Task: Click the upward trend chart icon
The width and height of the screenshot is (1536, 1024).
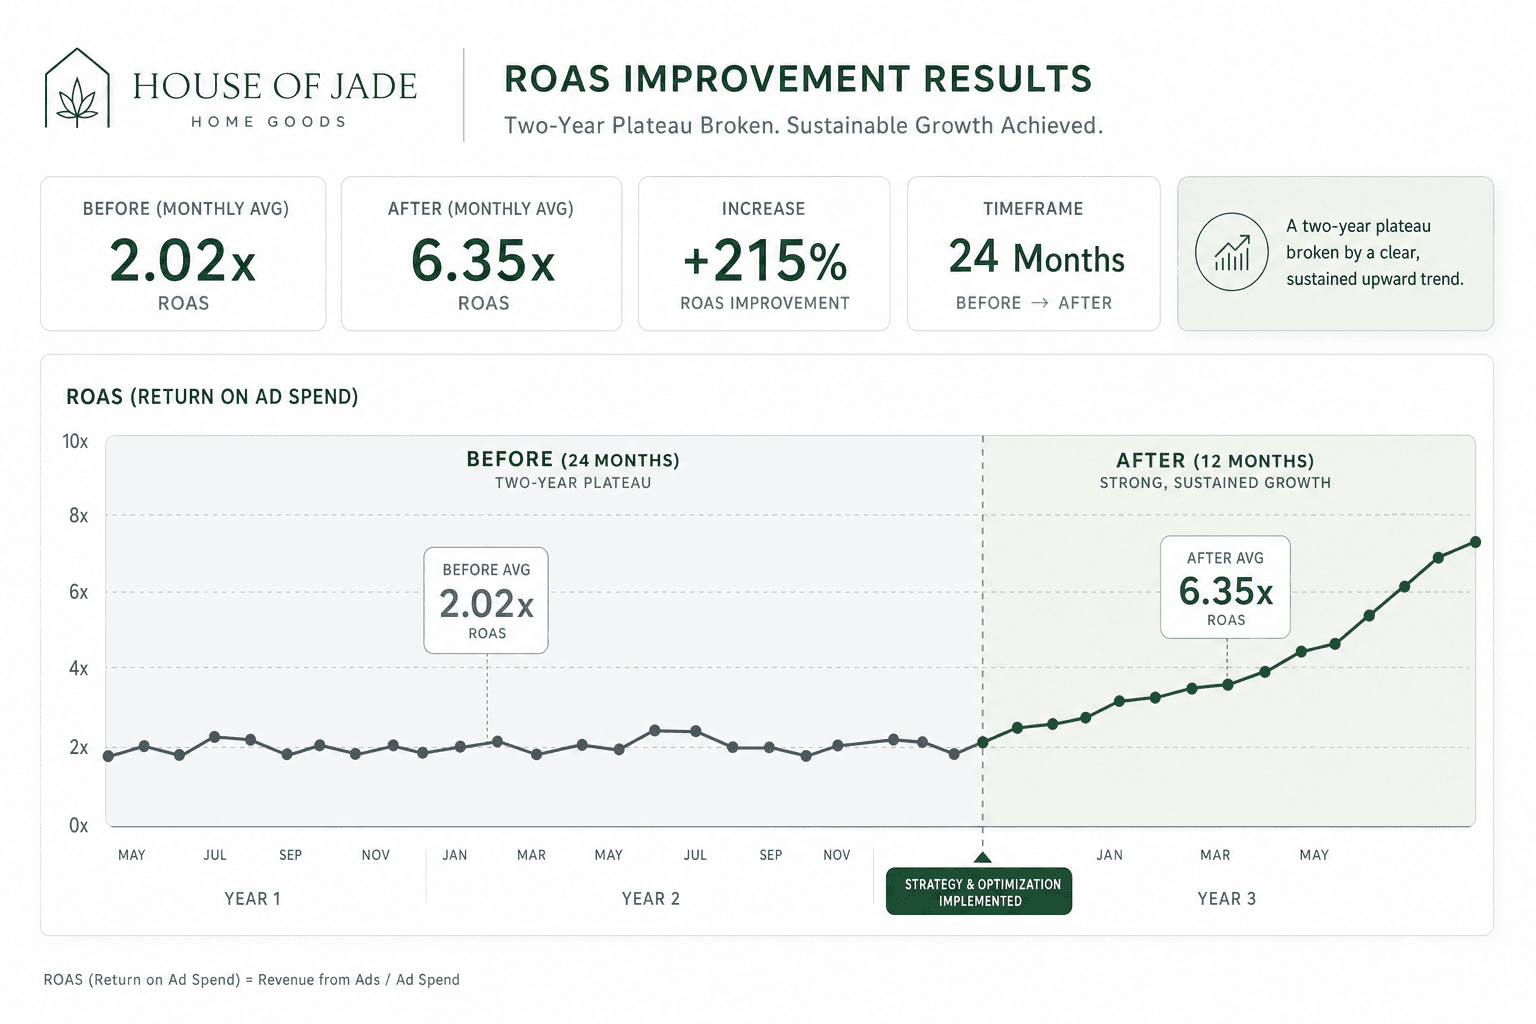Action: pyautogui.click(x=1232, y=252)
